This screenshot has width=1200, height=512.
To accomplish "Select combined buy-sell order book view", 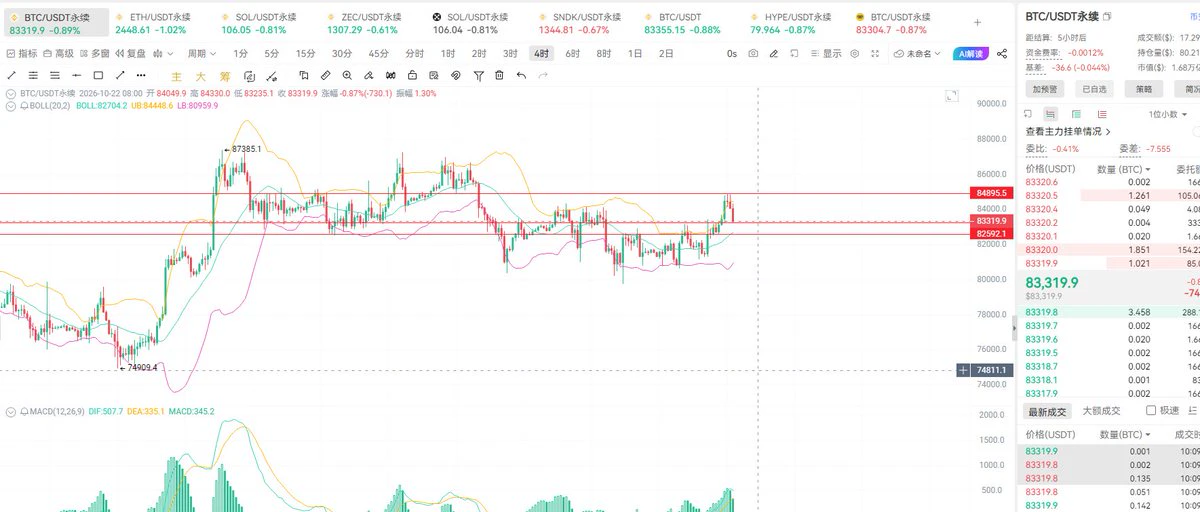I will tap(1050, 114).
